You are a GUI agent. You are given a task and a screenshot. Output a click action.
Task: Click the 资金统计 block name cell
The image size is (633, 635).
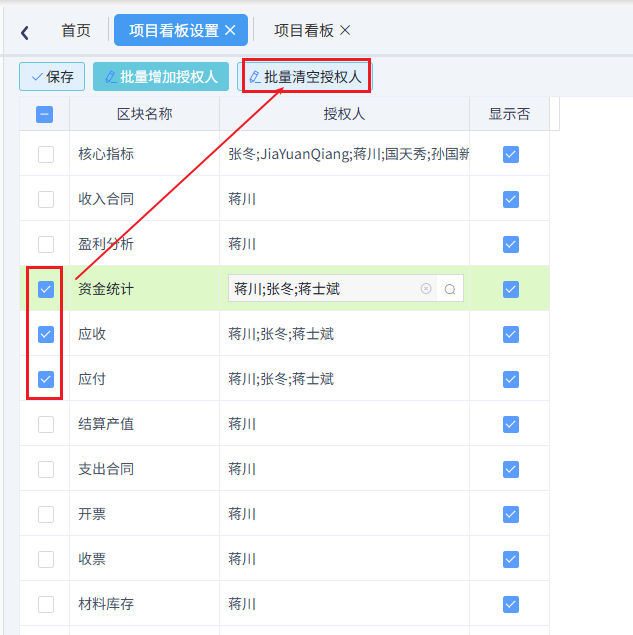pos(145,289)
